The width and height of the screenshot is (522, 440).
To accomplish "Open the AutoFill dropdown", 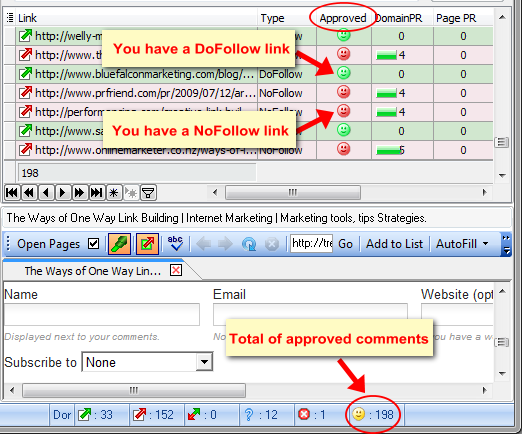I will click(x=462, y=244).
